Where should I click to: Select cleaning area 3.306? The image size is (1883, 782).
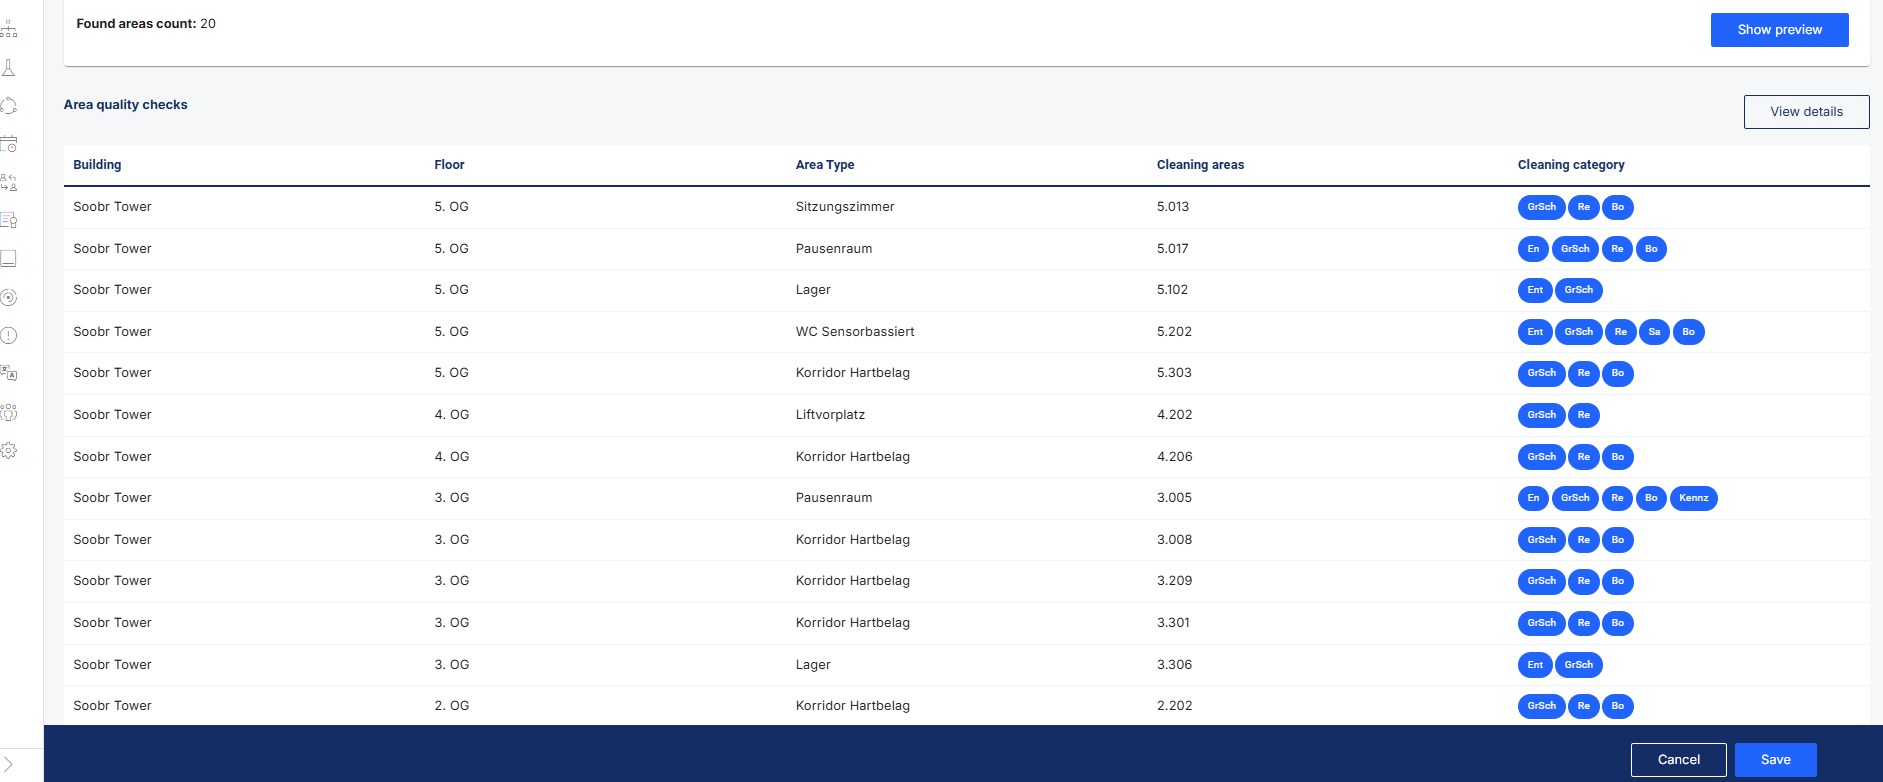pyautogui.click(x=1174, y=665)
